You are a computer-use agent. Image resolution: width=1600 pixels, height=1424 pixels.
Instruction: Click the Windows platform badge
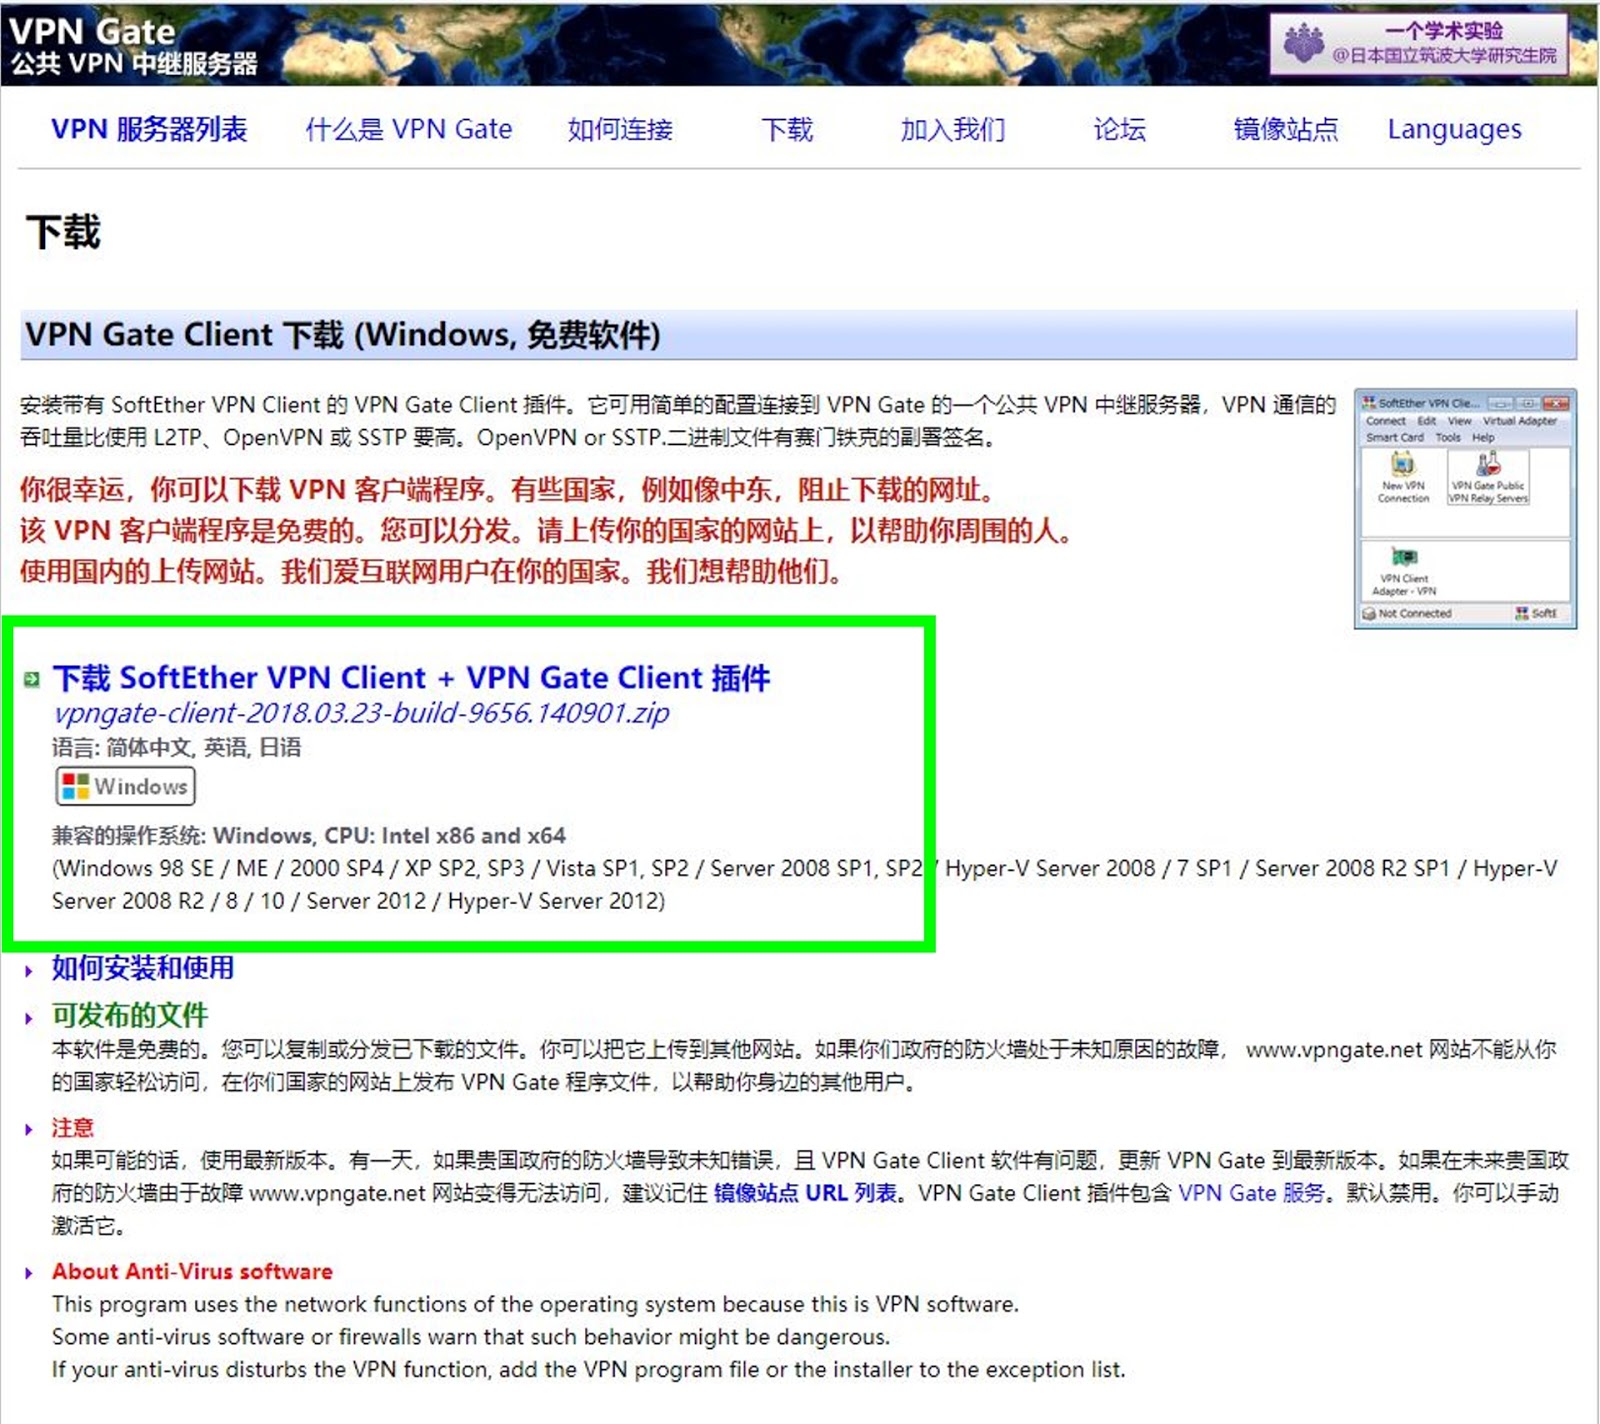click(x=125, y=786)
